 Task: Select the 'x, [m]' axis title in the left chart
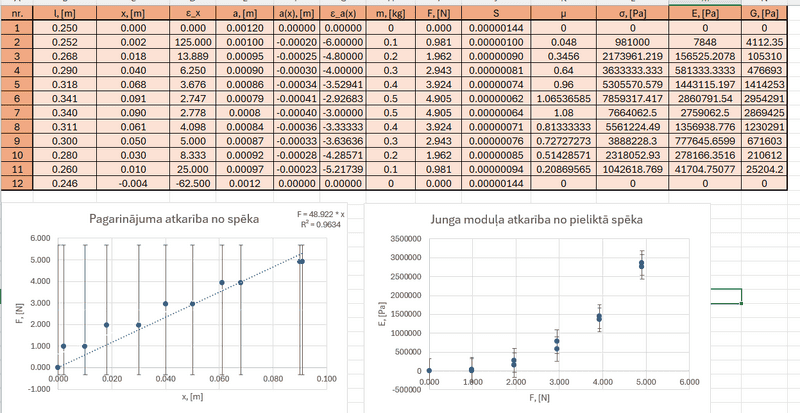(192, 397)
